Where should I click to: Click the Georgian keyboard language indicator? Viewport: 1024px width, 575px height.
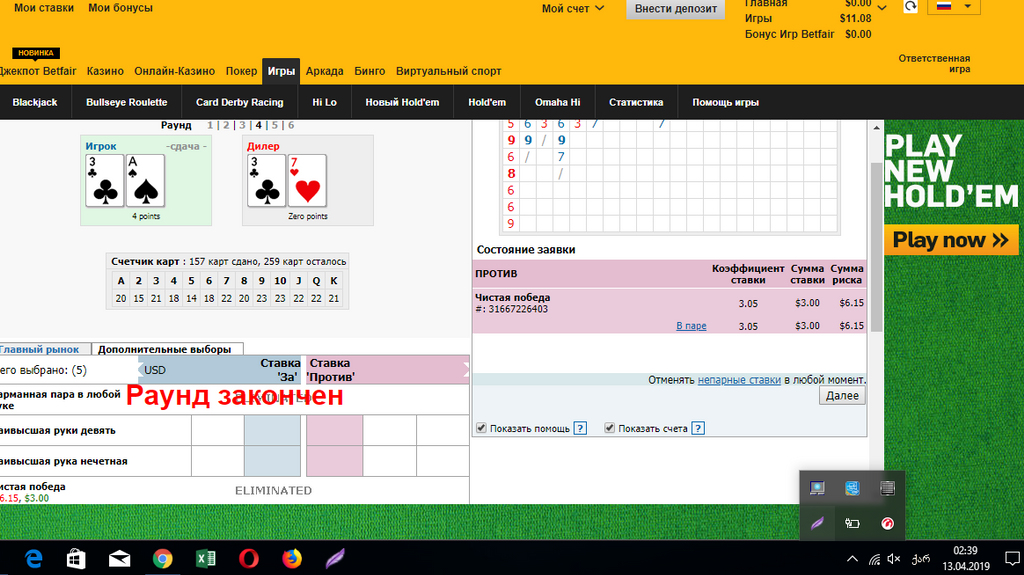coord(921,559)
